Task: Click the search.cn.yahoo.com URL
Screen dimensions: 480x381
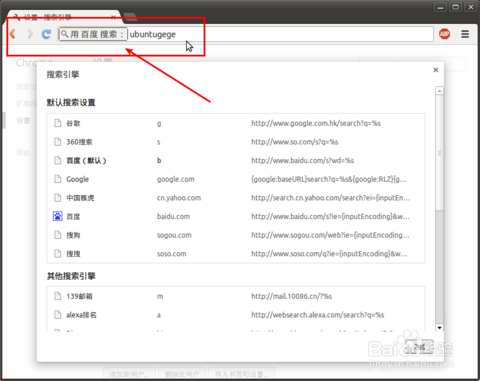Action: coord(331,198)
